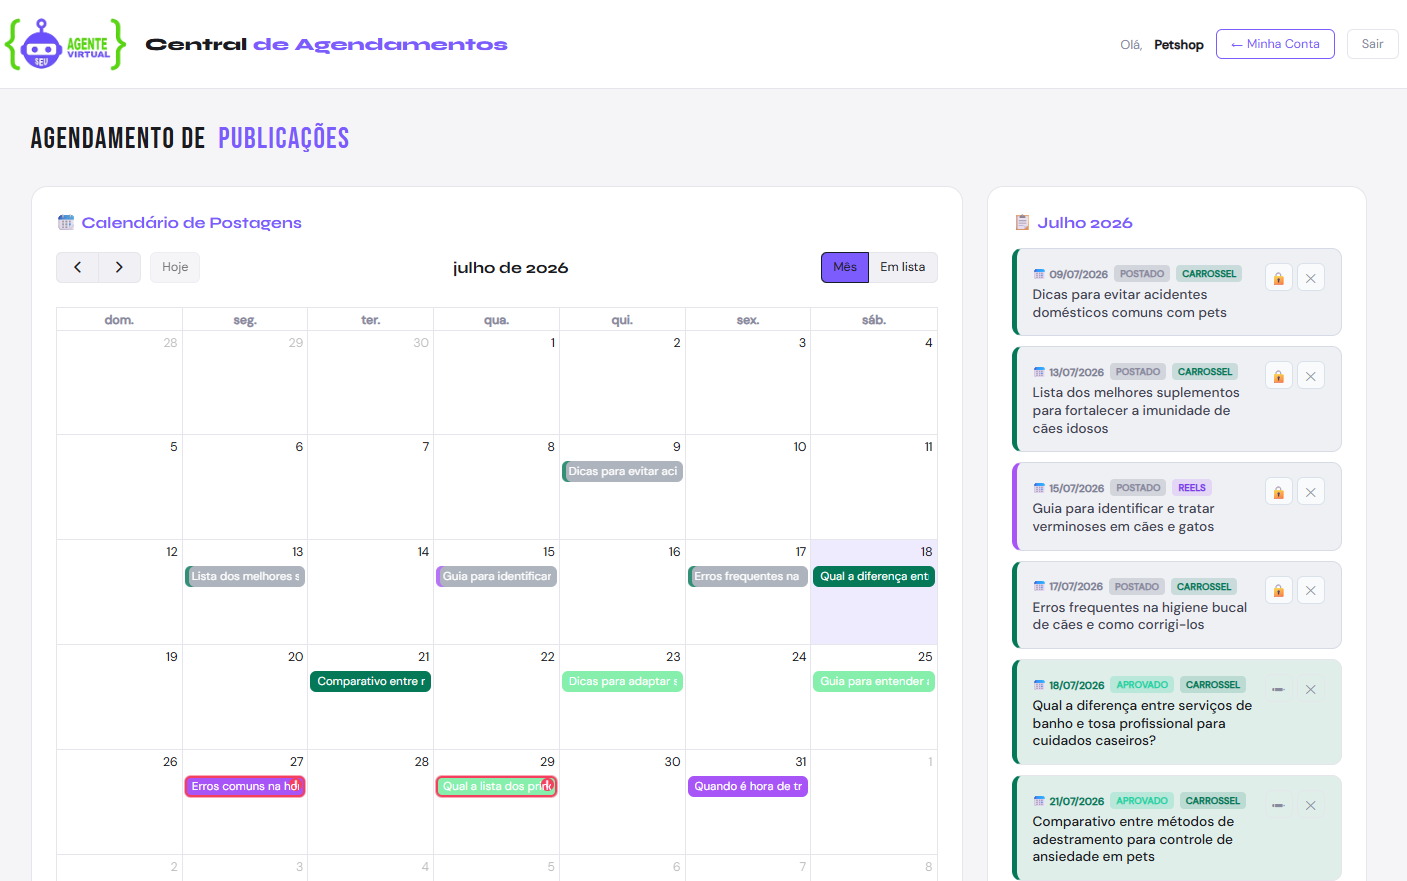Click APROVADO badge on 21/07/2026 post
Viewport: 1407px width, 881px height.
(x=1142, y=801)
